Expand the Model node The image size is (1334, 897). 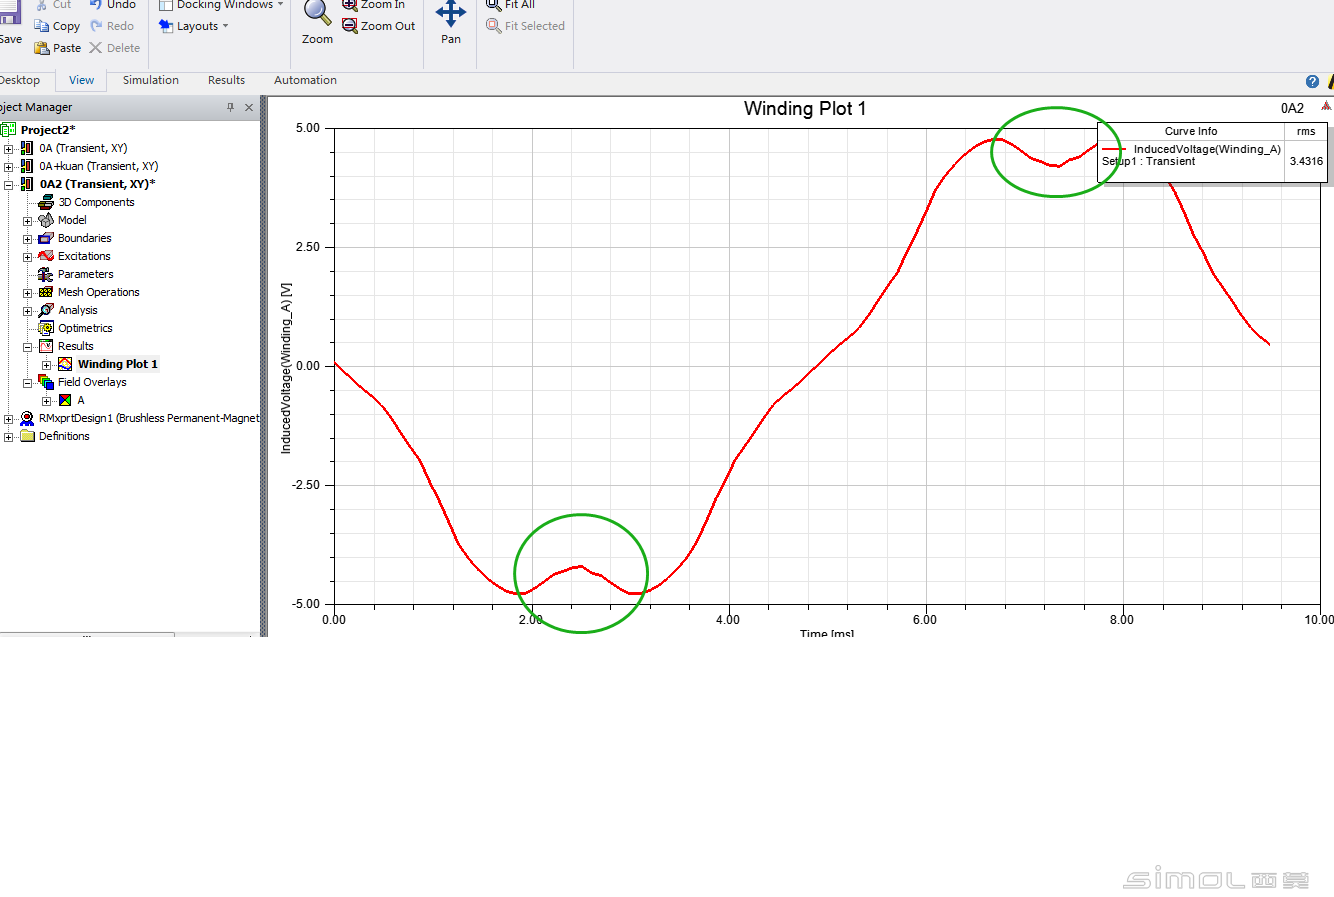[28, 221]
